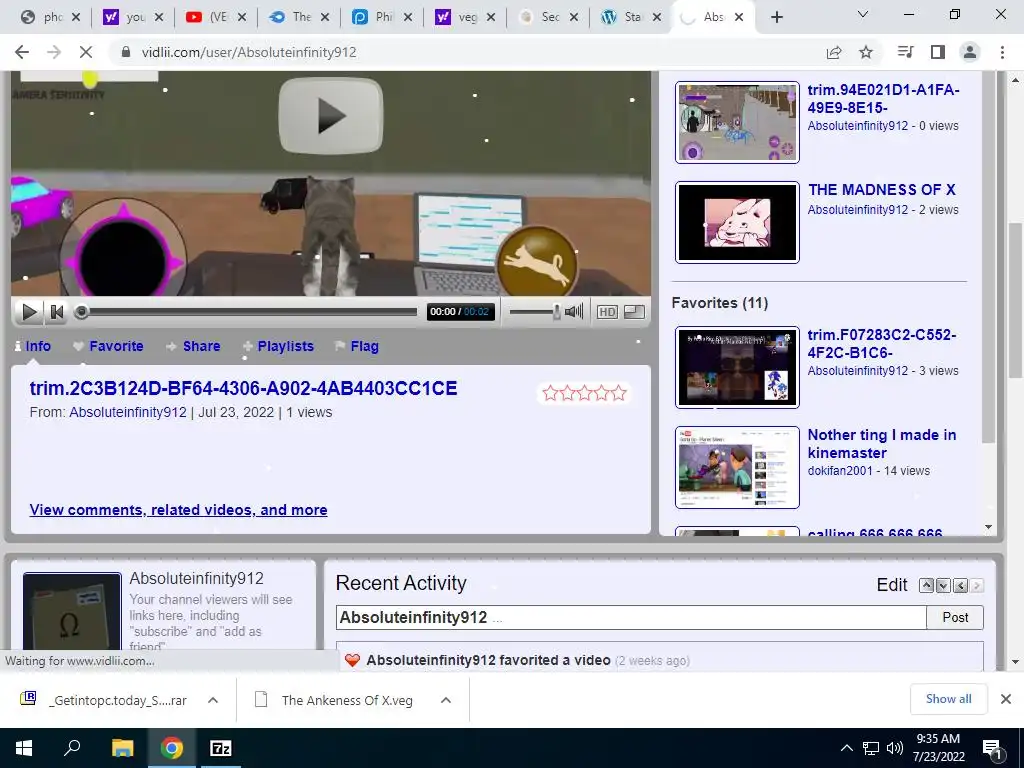Open video title trim.2C3B124D-BF64-4306-A902-4AB4403CC1CE
The width and height of the screenshot is (1024, 768).
[243, 389]
